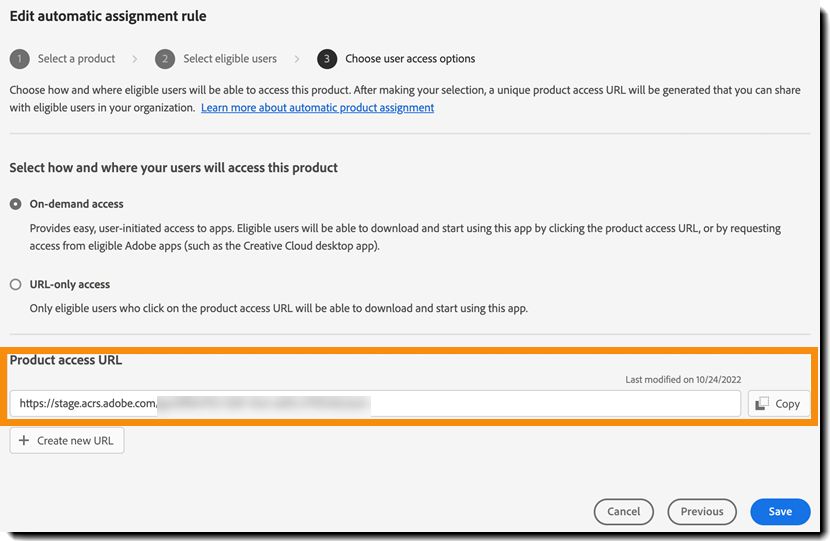
Task: Open Learn more about automatic product assignment
Action: 317,107
